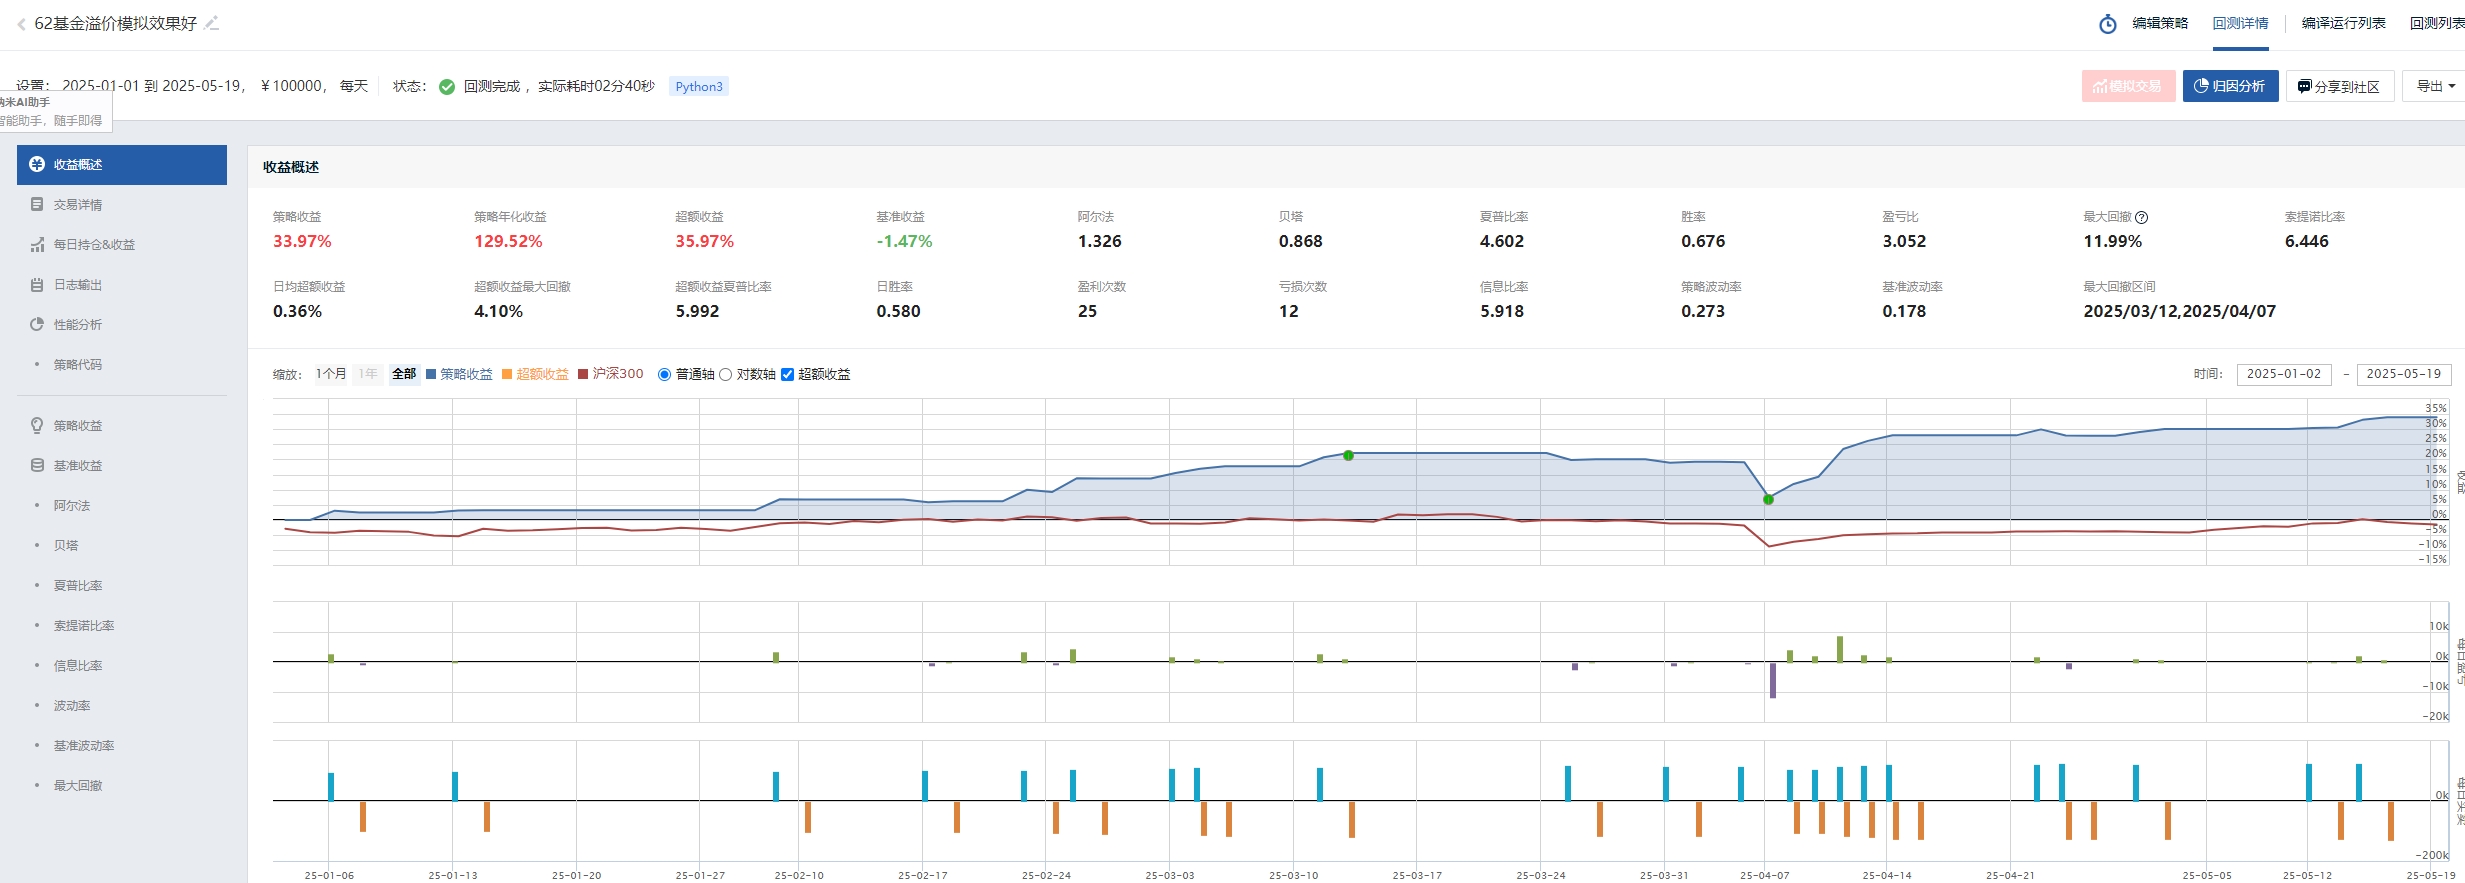Click the 基准收益 value -1.47%
The height and width of the screenshot is (883, 2465).
pyautogui.click(x=904, y=242)
